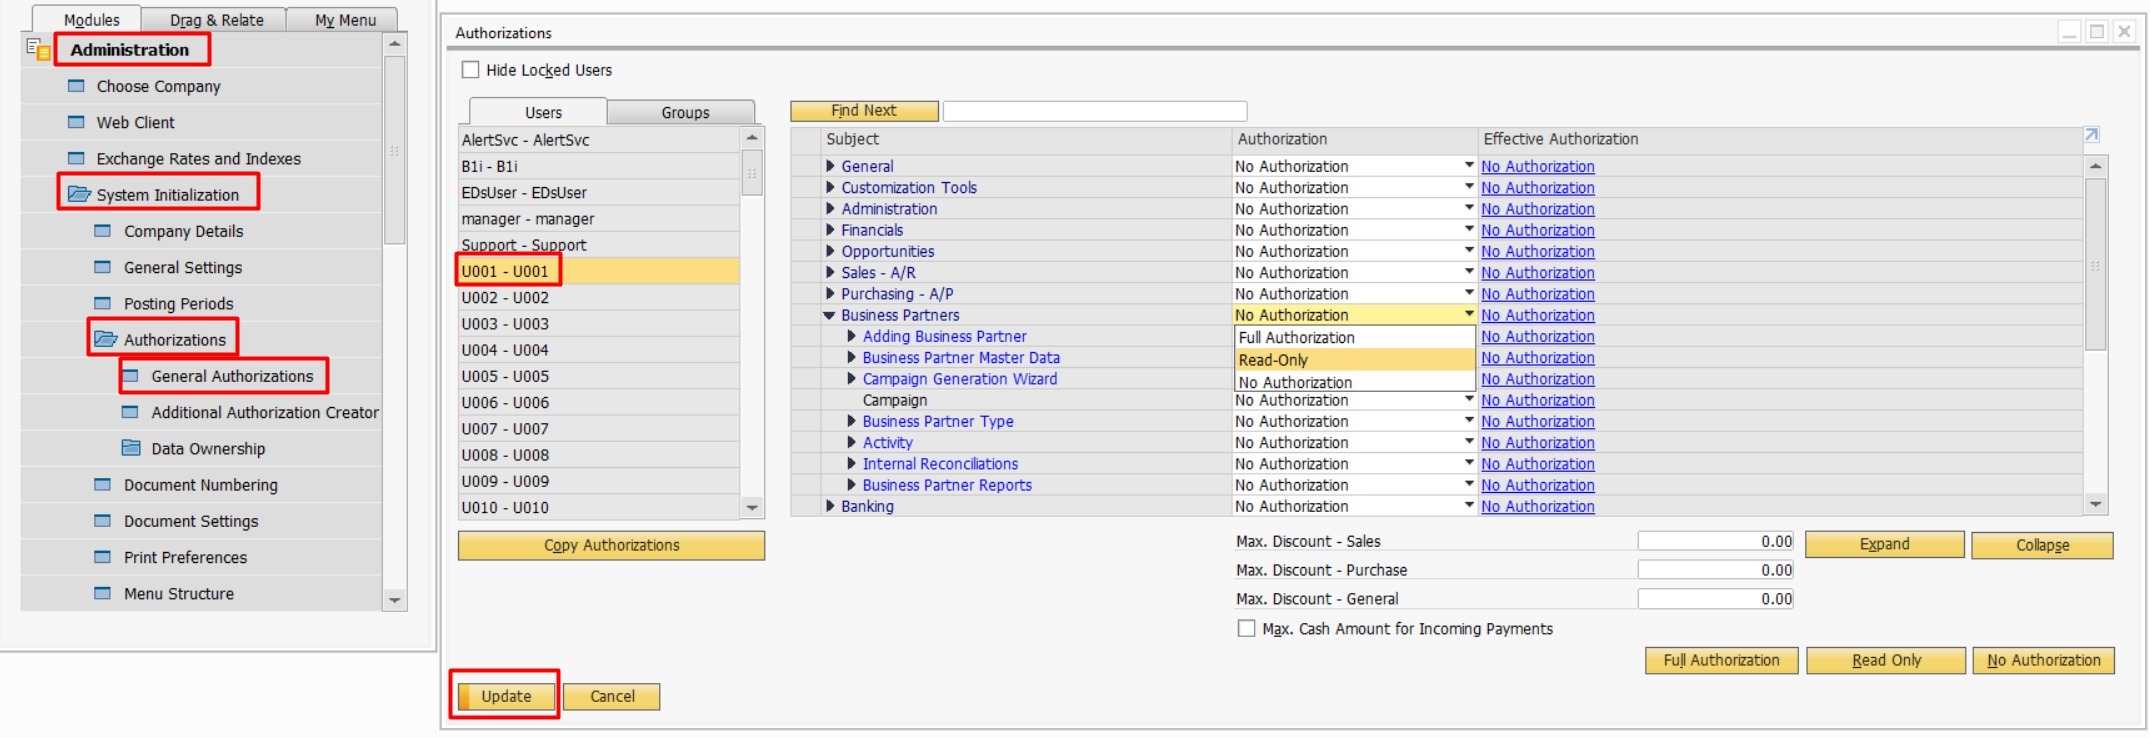The image size is (2150, 738).
Task: Click modules menu scrollbar down arrow
Action: coord(395,600)
